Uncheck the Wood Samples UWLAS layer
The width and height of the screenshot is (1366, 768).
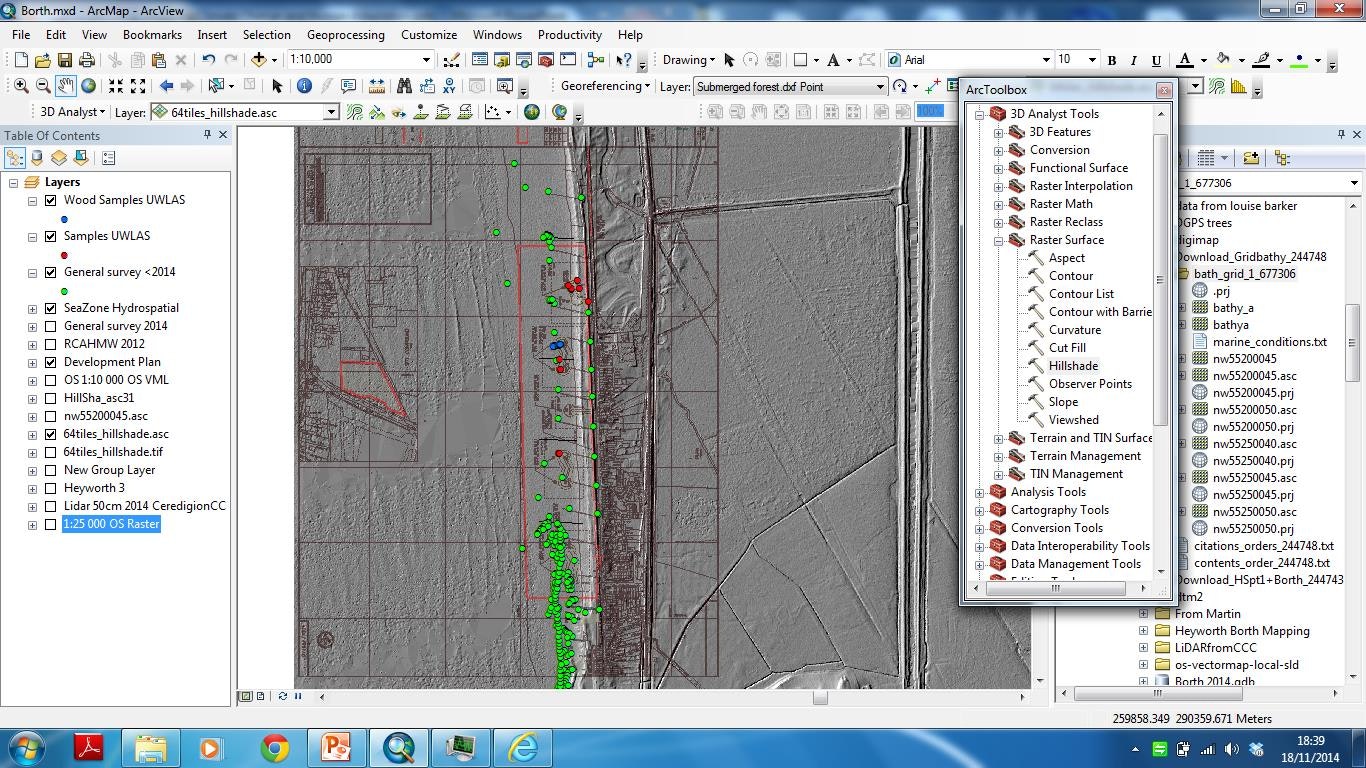tap(51, 200)
